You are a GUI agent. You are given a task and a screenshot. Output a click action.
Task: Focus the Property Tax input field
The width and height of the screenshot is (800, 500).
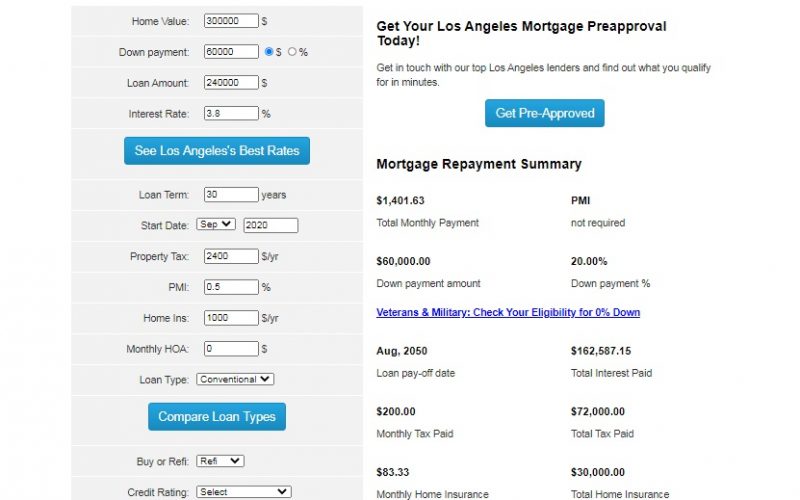(231, 256)
